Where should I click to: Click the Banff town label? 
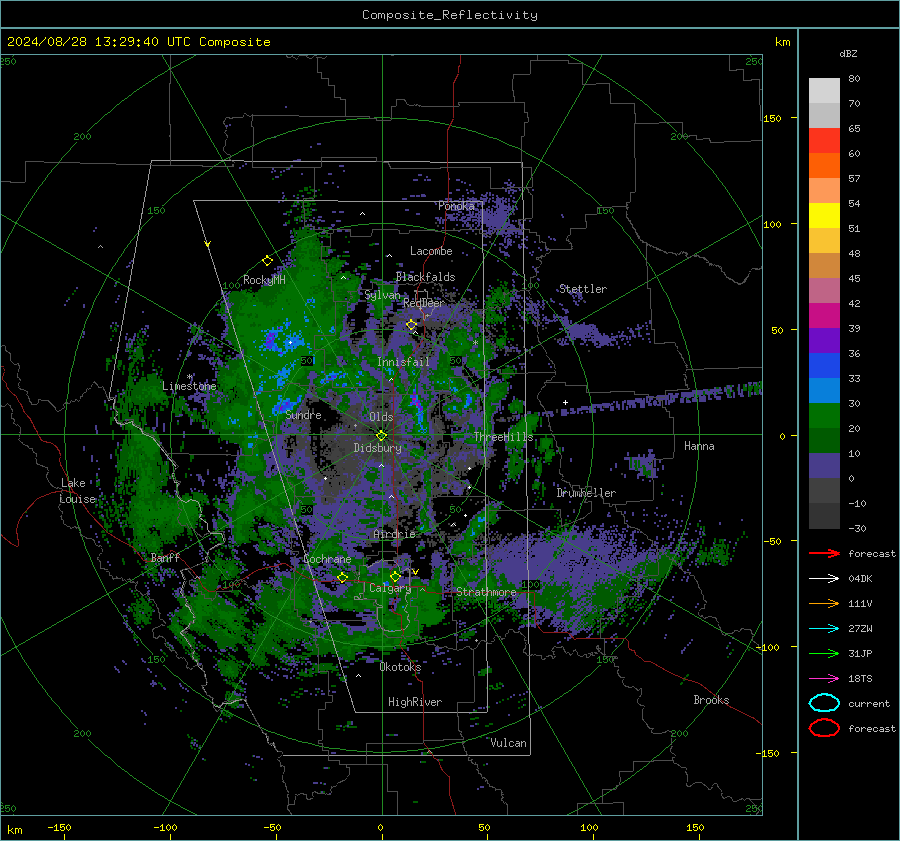point(165,557)
